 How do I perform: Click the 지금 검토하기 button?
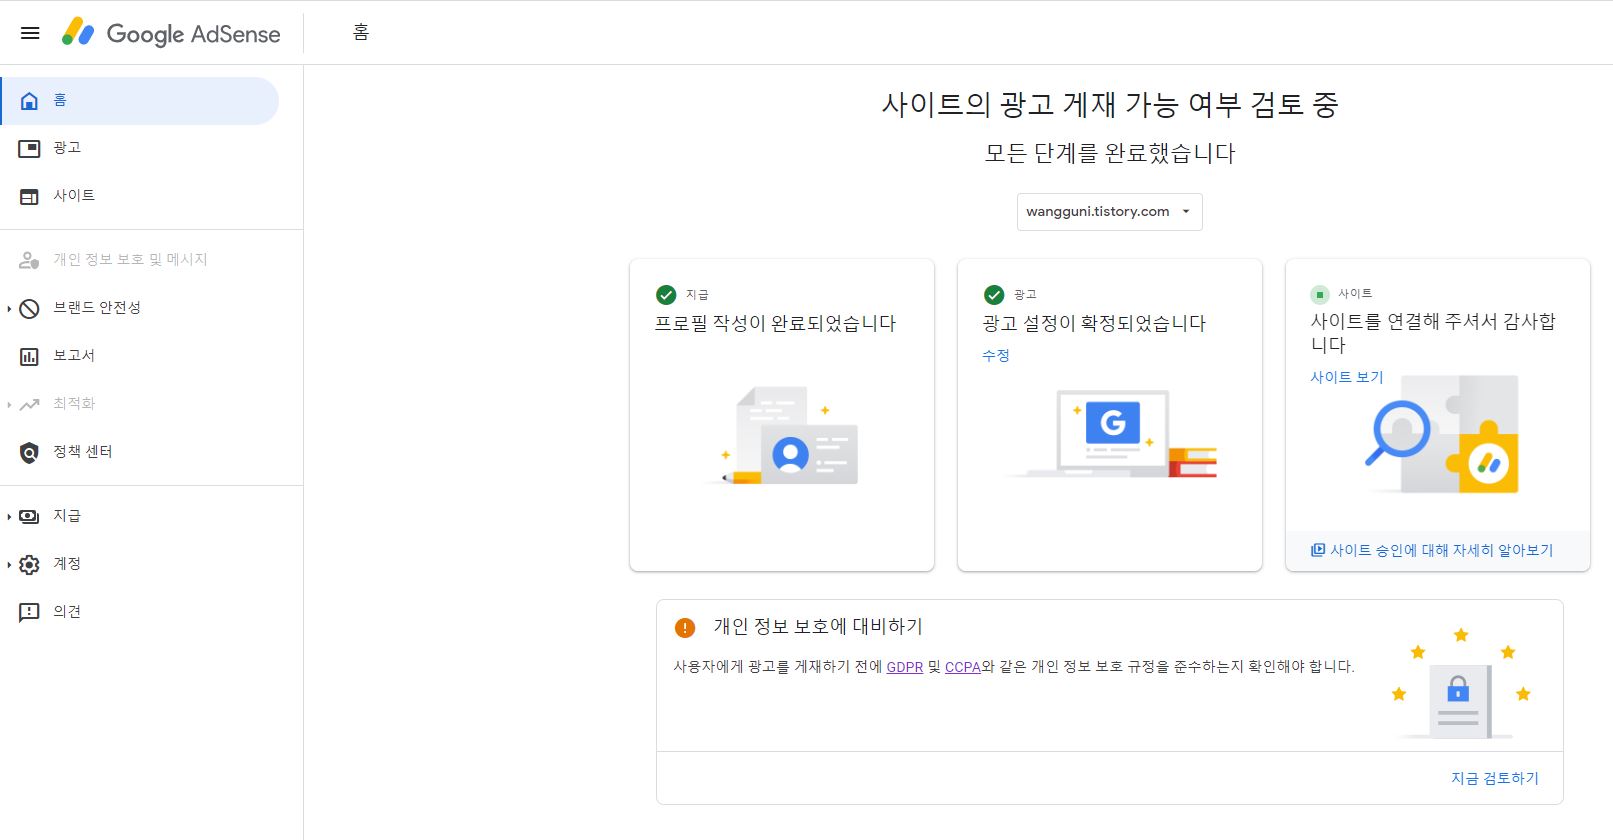pos(1495,779)
